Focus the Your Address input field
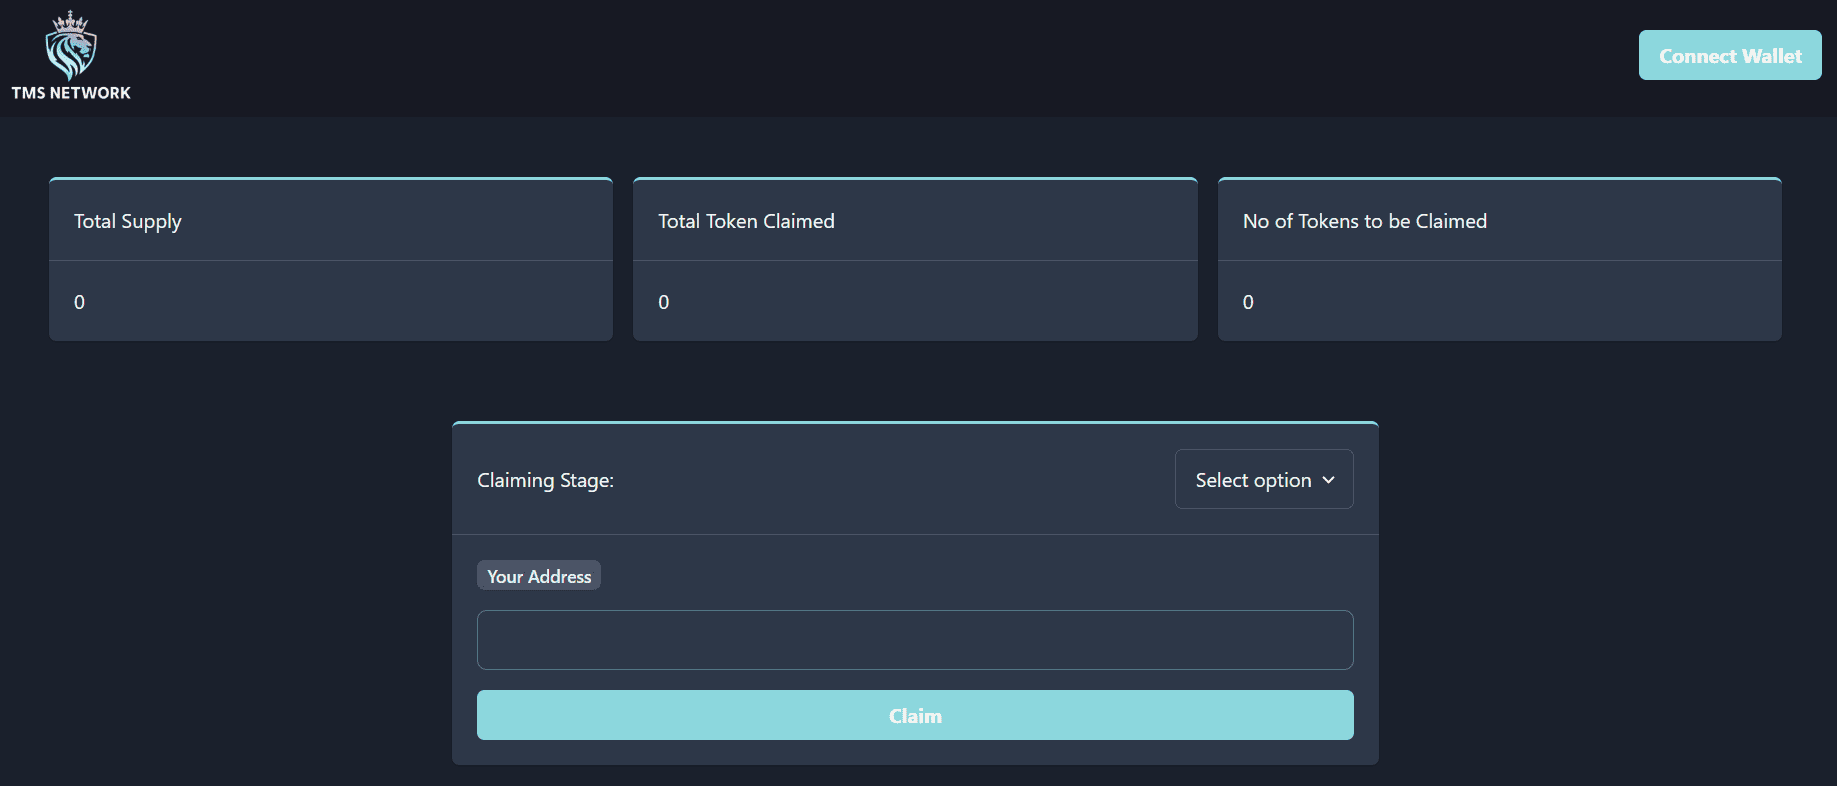Image resolution: width=1837 pixels, height=786 pixels. (x=914, y=640)
